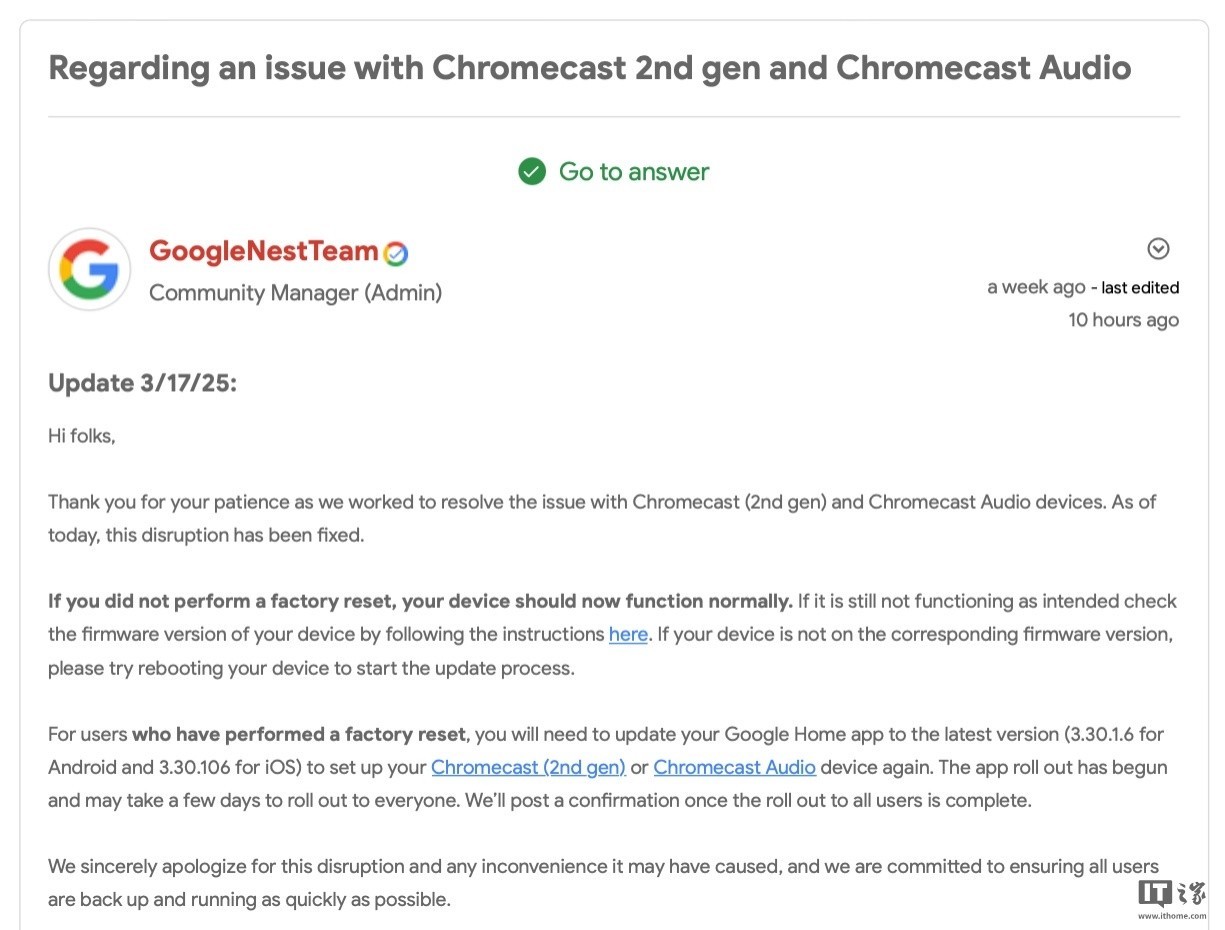The image size is (1225, 930).
Task: Open the Chromecast Audio setup link
Action: click(735, 768)
